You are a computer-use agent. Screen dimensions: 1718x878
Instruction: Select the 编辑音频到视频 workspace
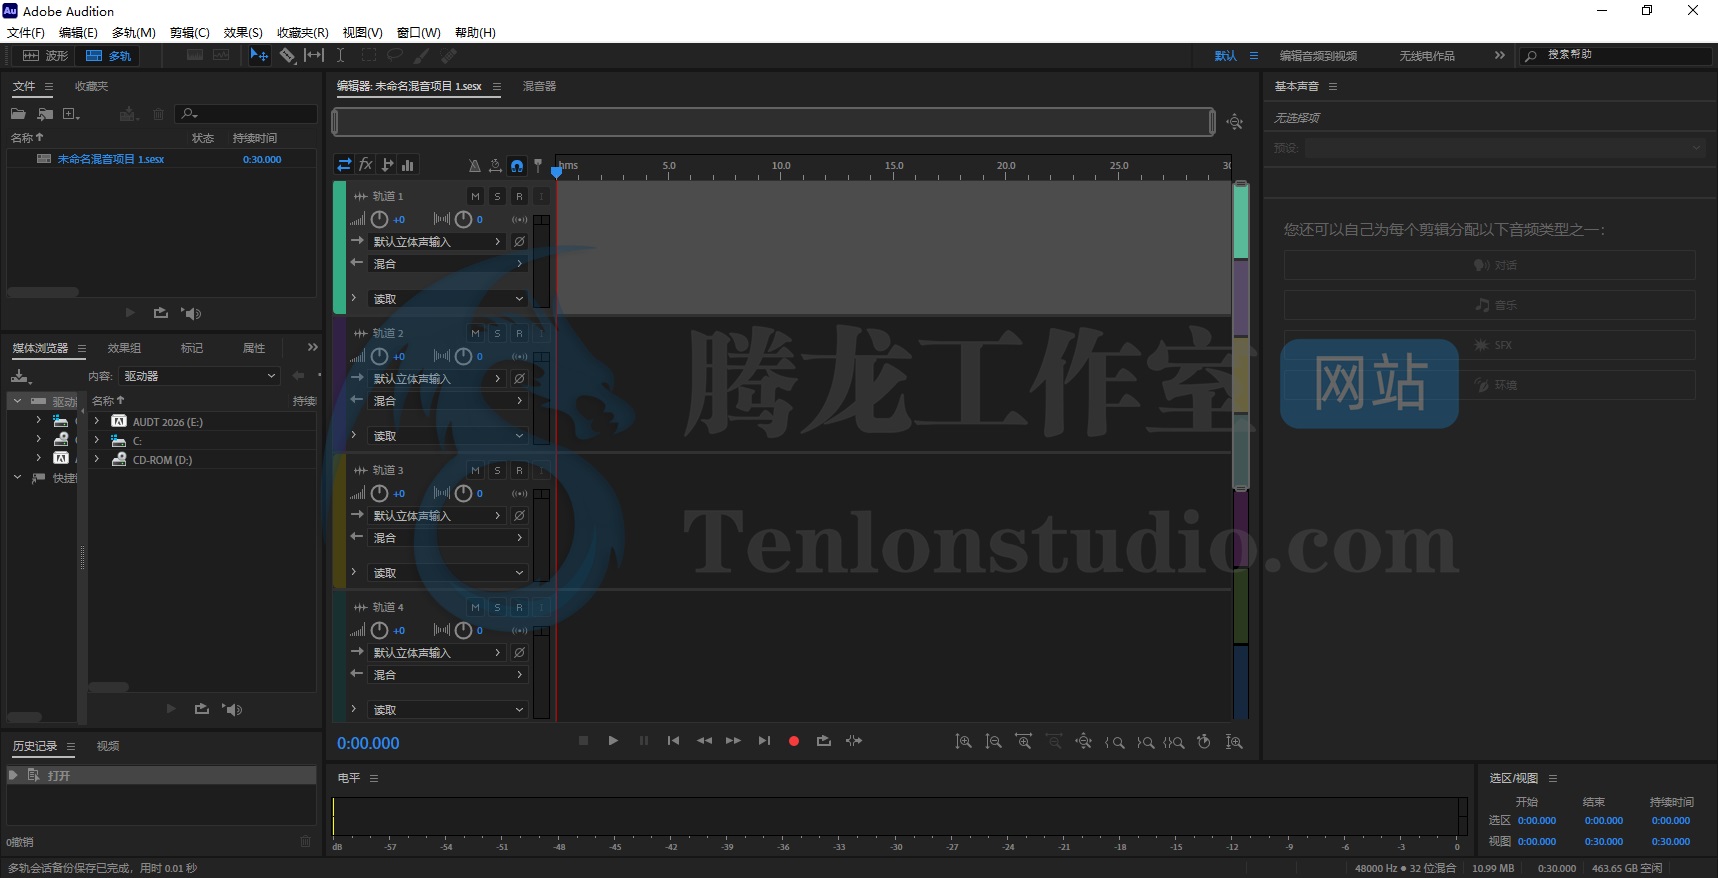(x=1318, y=56)
